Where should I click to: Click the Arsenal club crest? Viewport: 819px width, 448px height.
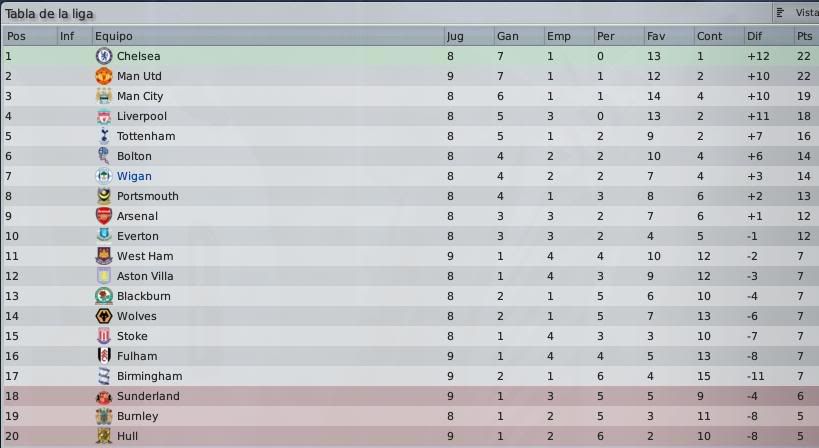click(x=104, y=216)
